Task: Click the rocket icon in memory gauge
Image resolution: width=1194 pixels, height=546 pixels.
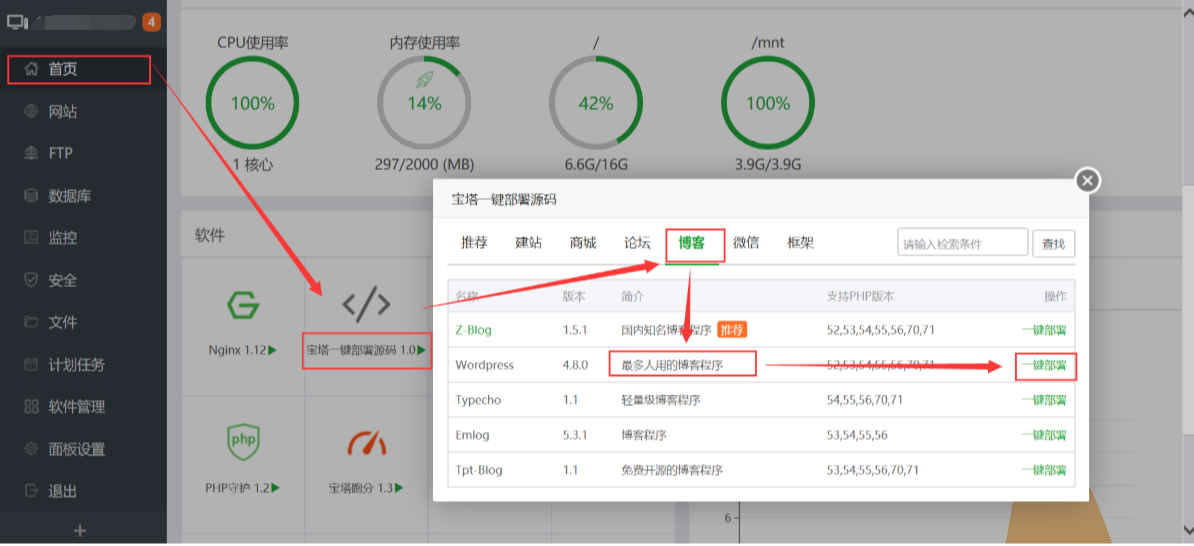Action: pos(424,80)
